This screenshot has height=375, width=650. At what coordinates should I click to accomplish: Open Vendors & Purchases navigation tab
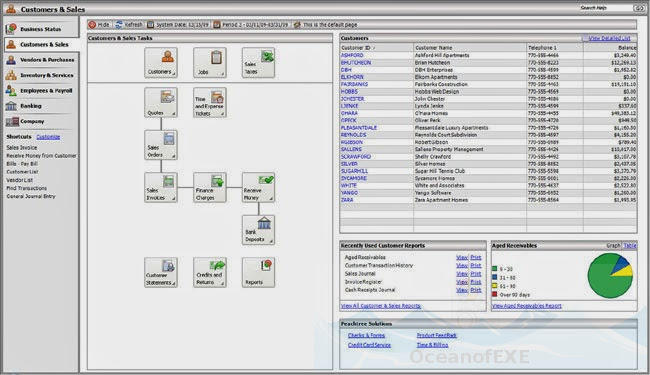point(41,60)
